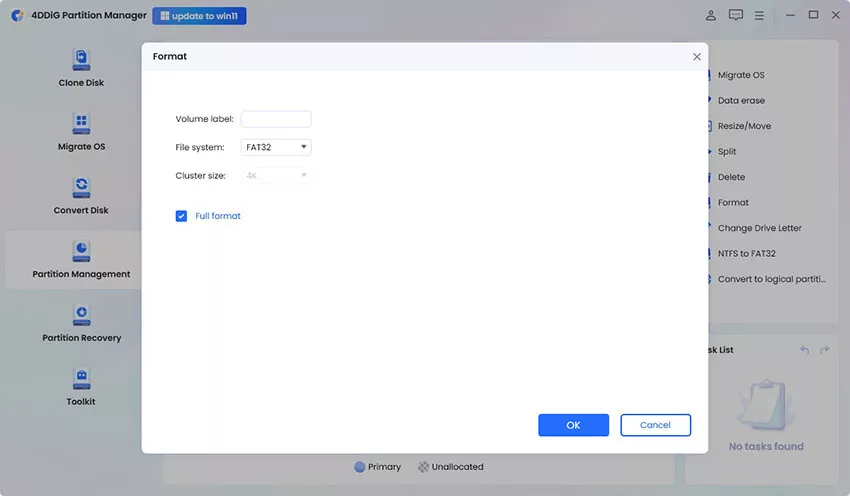This screenshot has width=850, height=496.
Task: Click the redo arrow in Task List
Action: coord(825,350)
